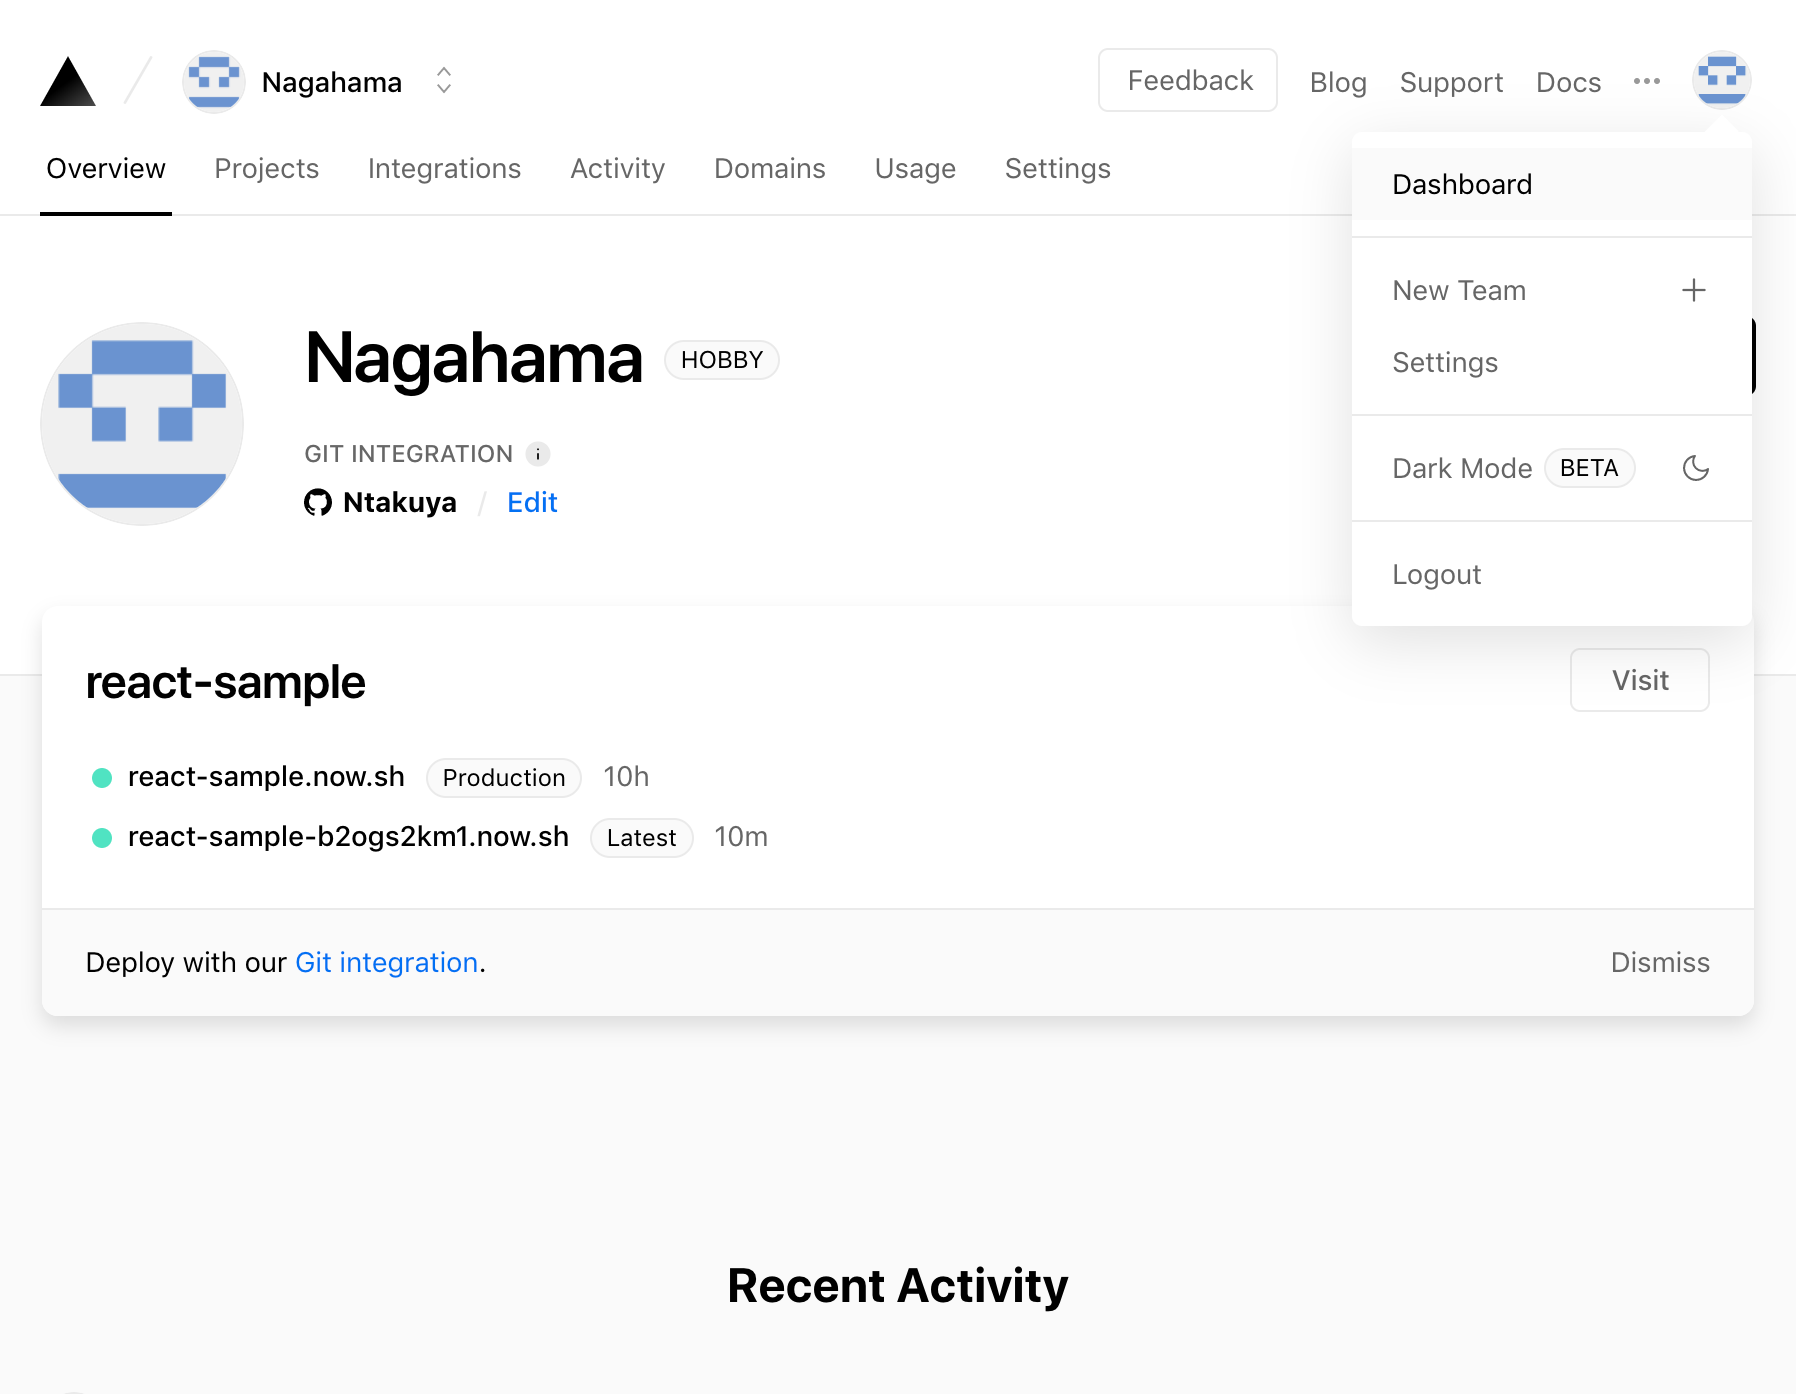Open the account menu via the top-right avatar
This screenshot has height=1394, width=1796.
tap(1722, 80)
